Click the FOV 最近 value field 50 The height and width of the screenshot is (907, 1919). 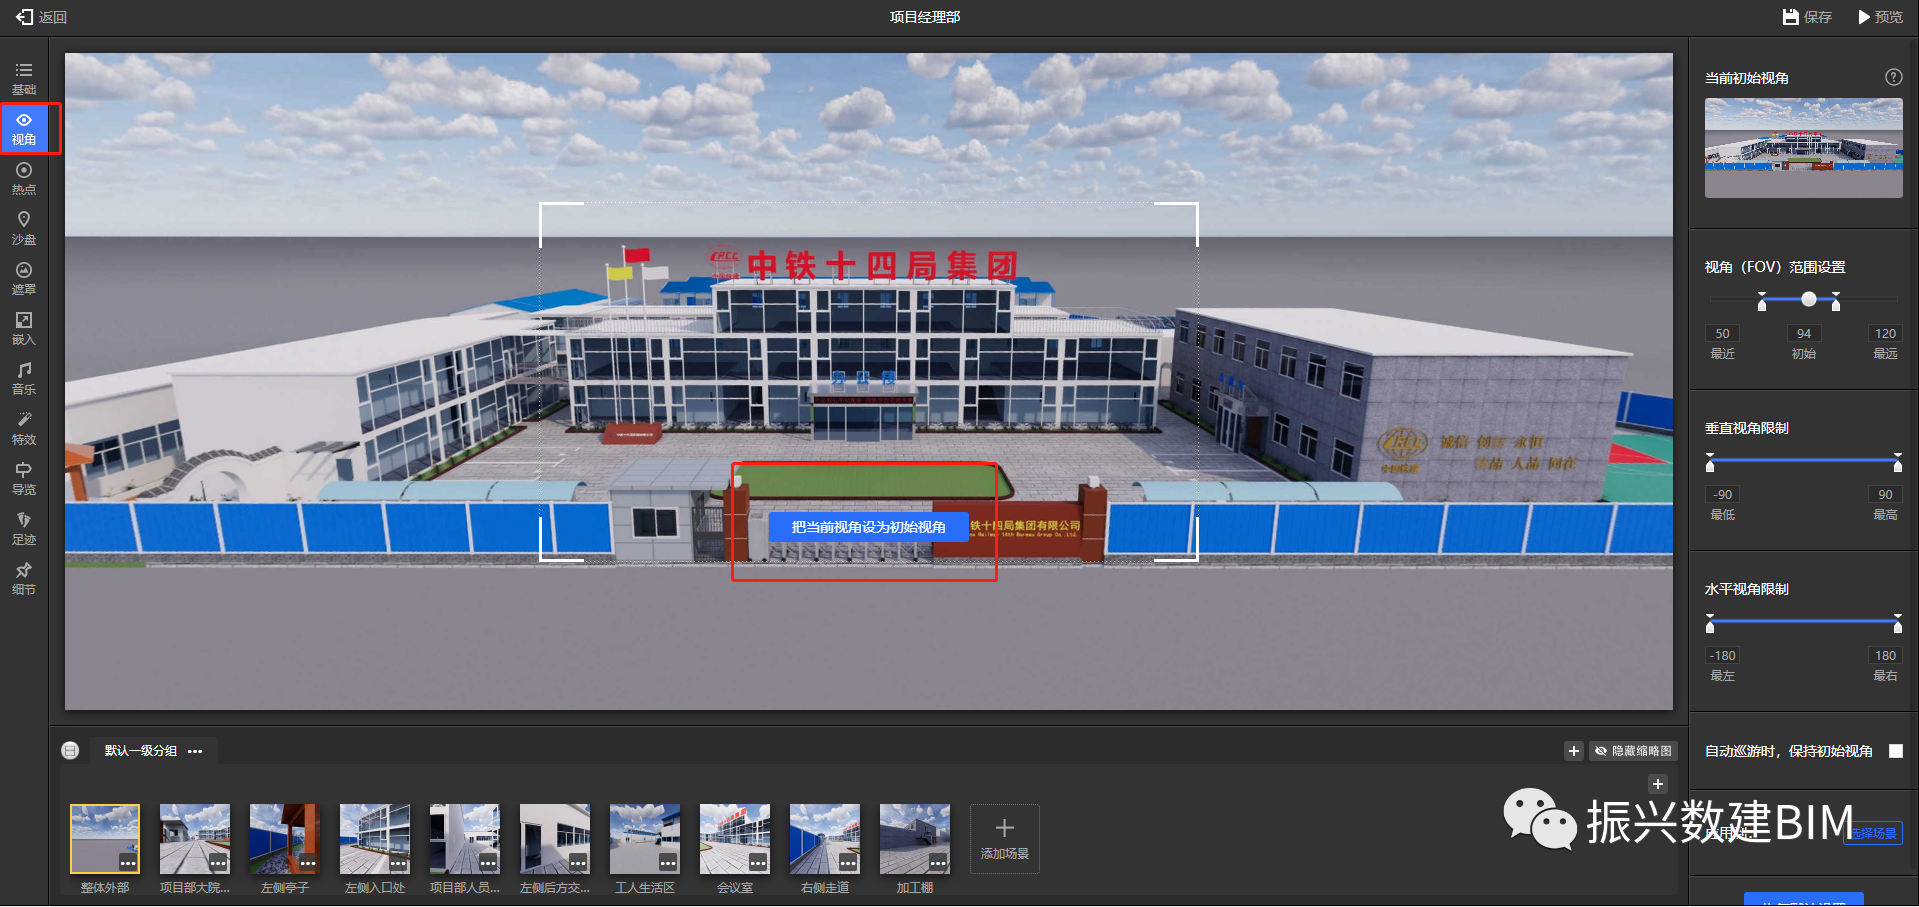click(x=1722, y=334)
